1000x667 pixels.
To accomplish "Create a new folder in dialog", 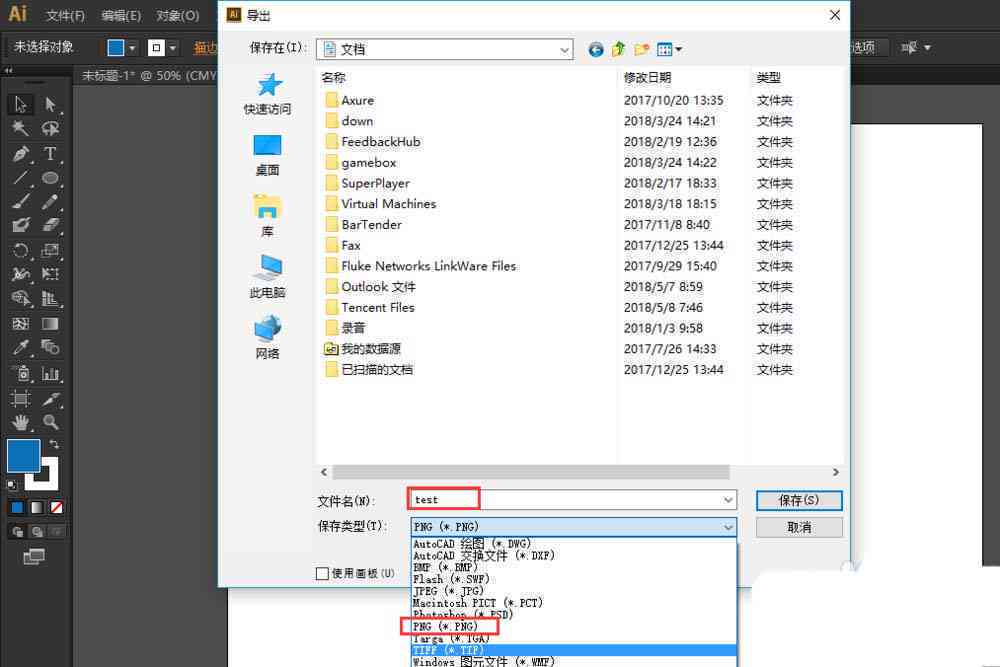I will 641,49.
